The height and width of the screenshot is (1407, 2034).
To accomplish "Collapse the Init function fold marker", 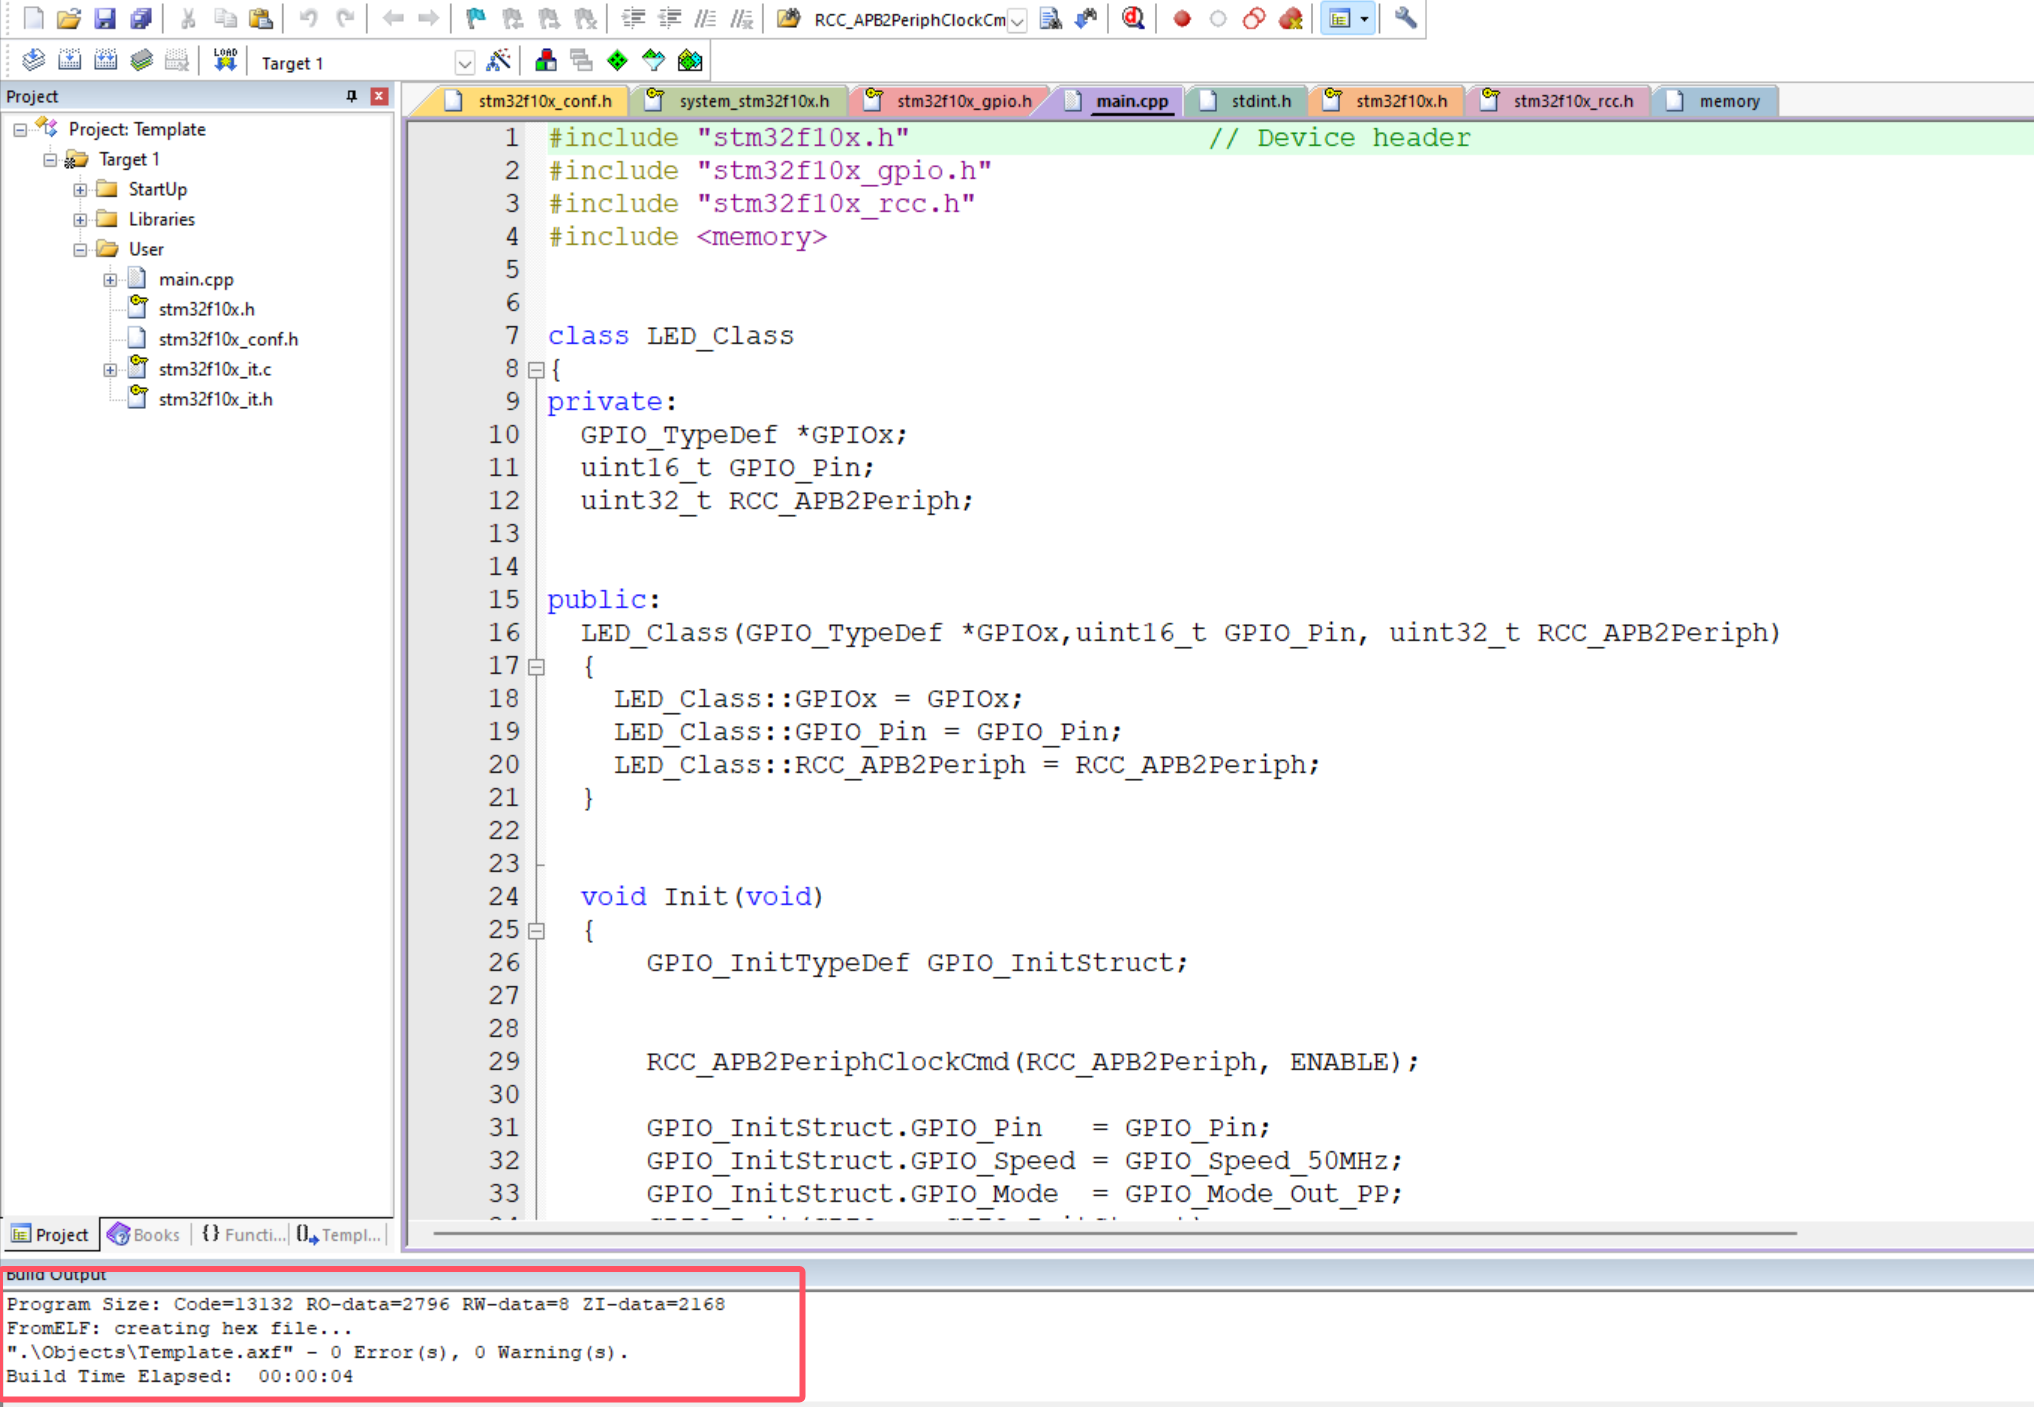I will pos(536,931).
